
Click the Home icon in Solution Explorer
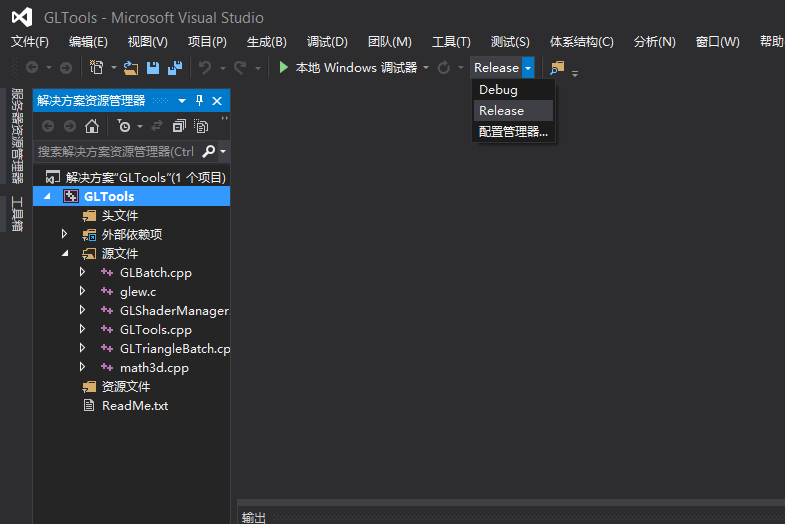click(x=91, y=126)
